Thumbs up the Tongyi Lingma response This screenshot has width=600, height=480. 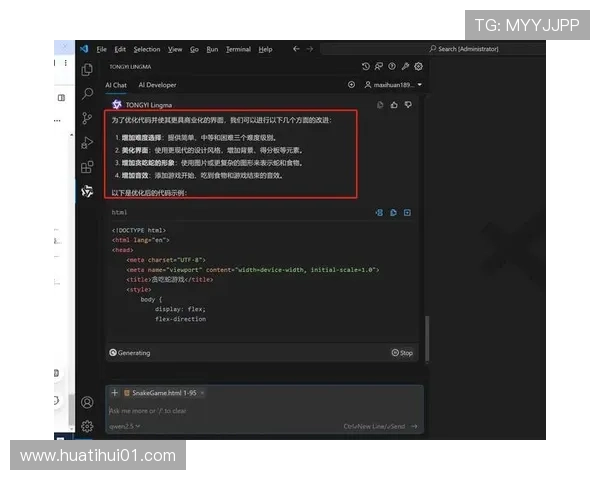pyautogui.click(x=394, y=104)
